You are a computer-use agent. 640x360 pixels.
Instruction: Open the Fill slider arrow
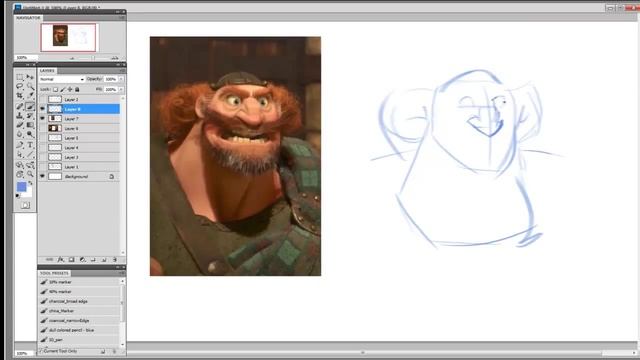121,89
